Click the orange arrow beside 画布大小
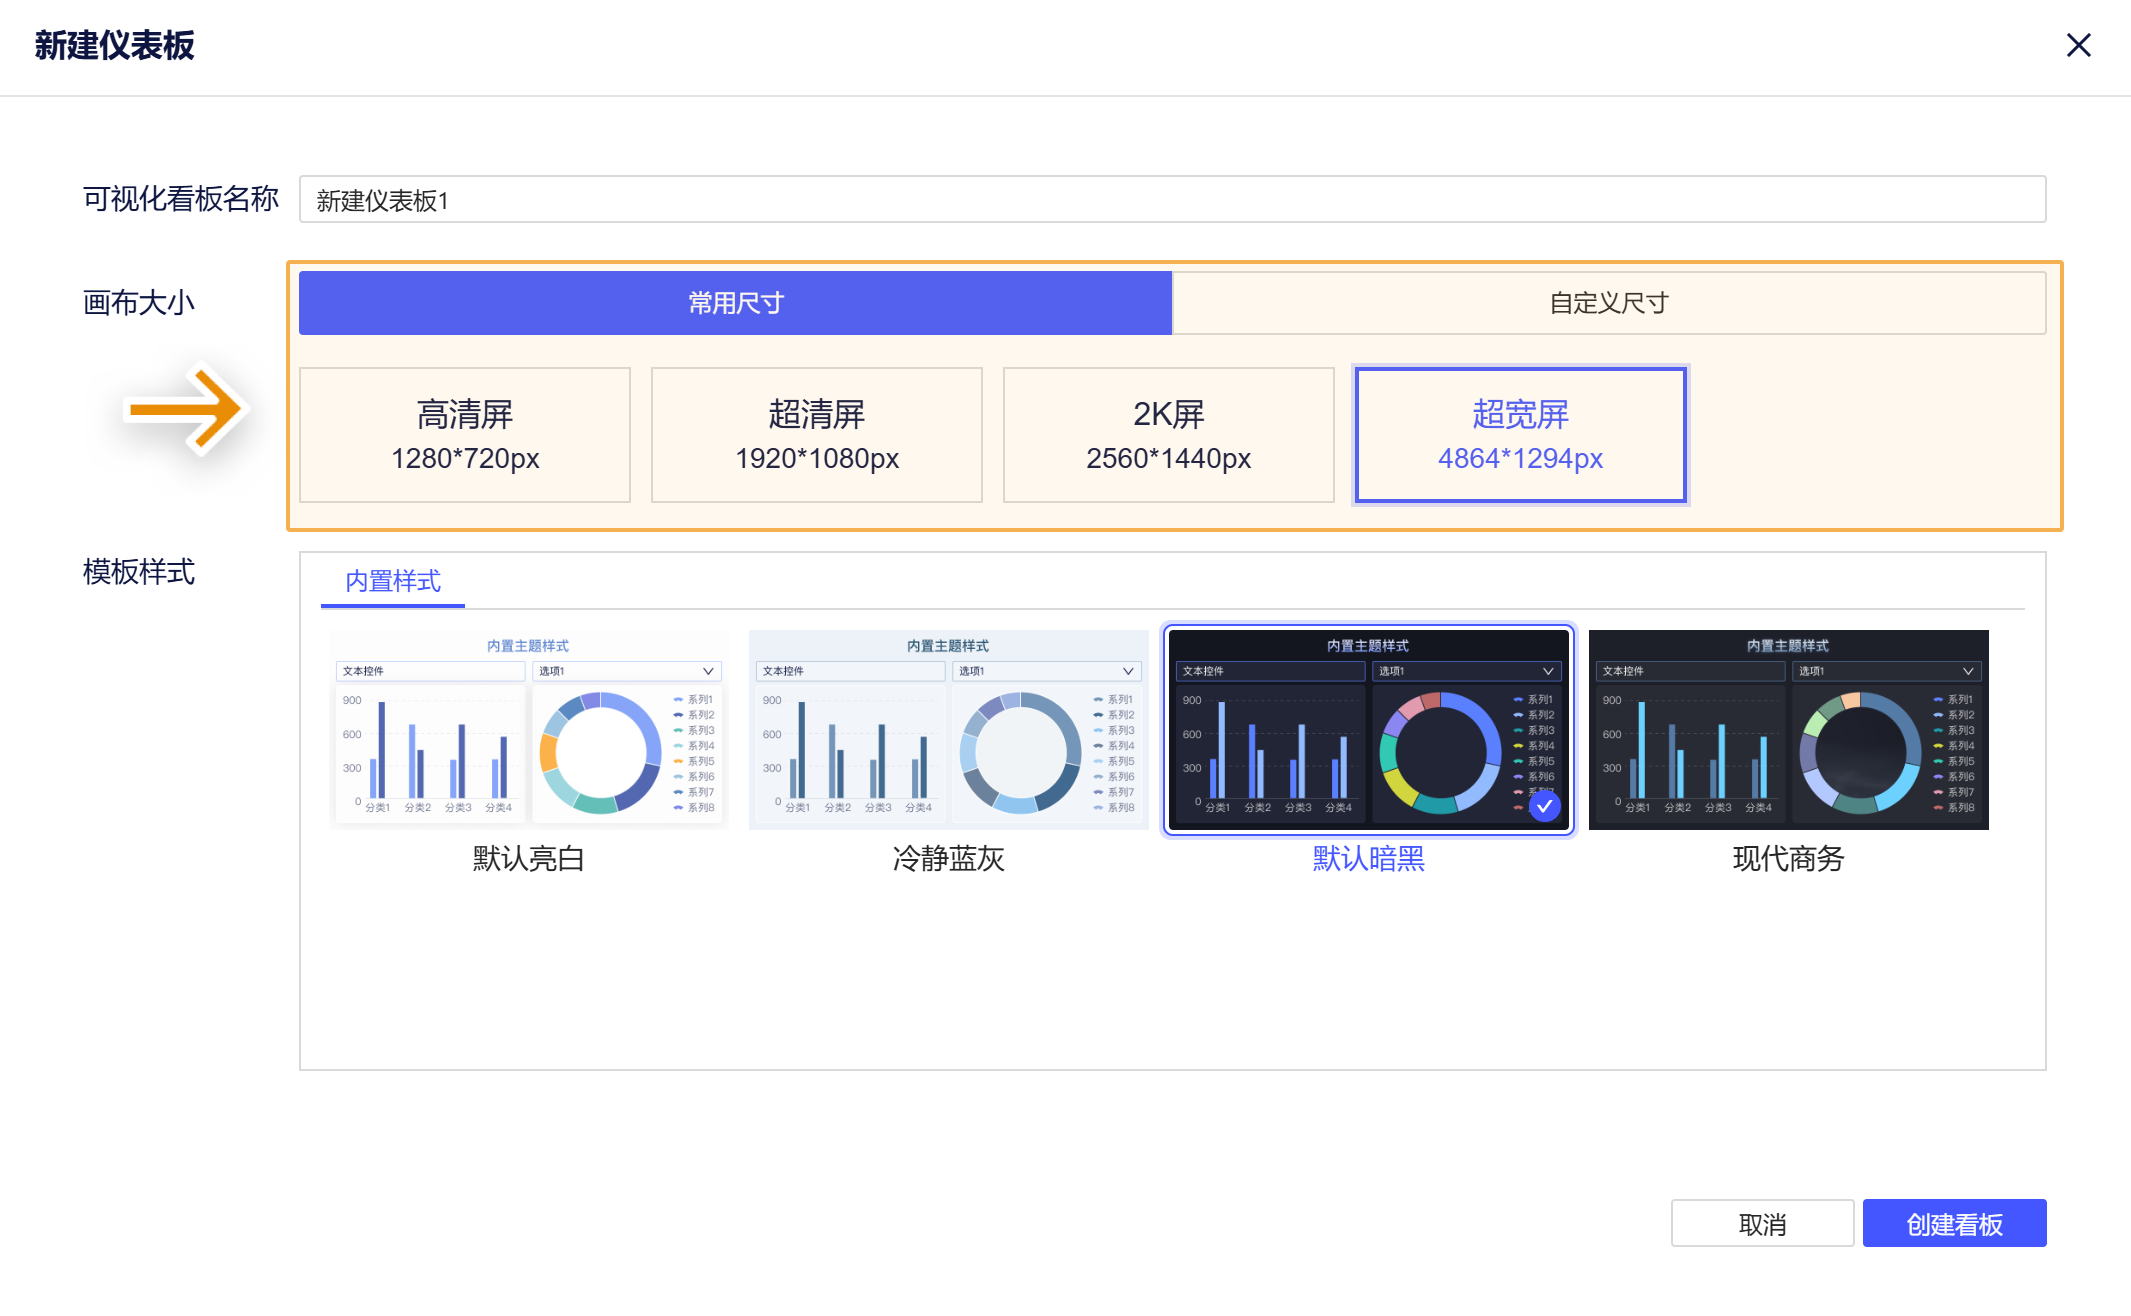Image resolution: width=2131 pixels, height=1316 pixels. pos(187,408)
